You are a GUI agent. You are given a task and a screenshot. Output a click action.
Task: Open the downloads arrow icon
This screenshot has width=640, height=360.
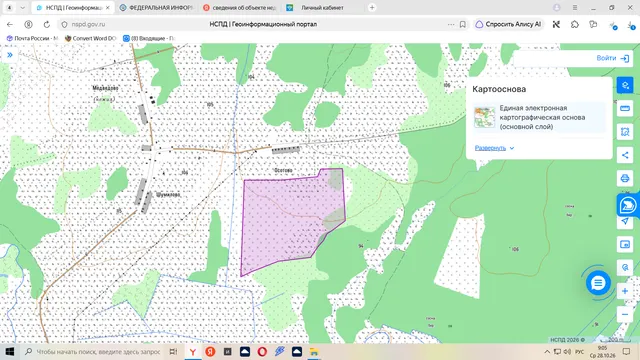pos(631,25)
